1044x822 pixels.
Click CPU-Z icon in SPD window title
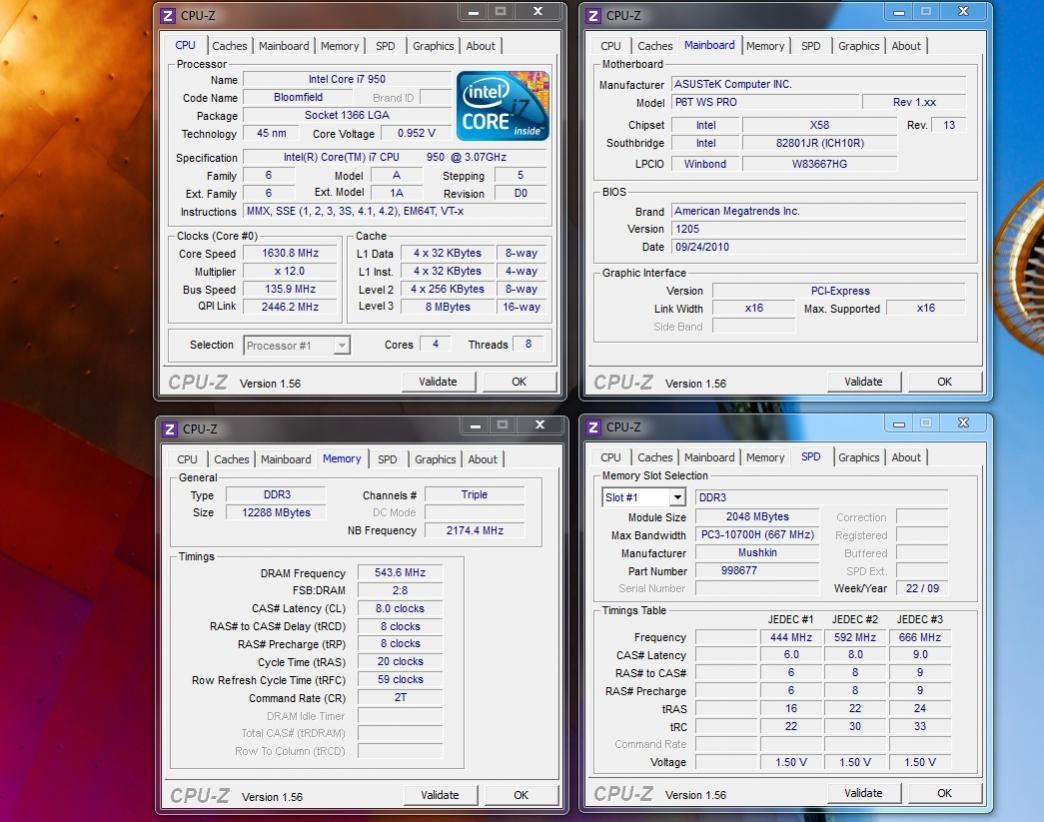point(593,427)
